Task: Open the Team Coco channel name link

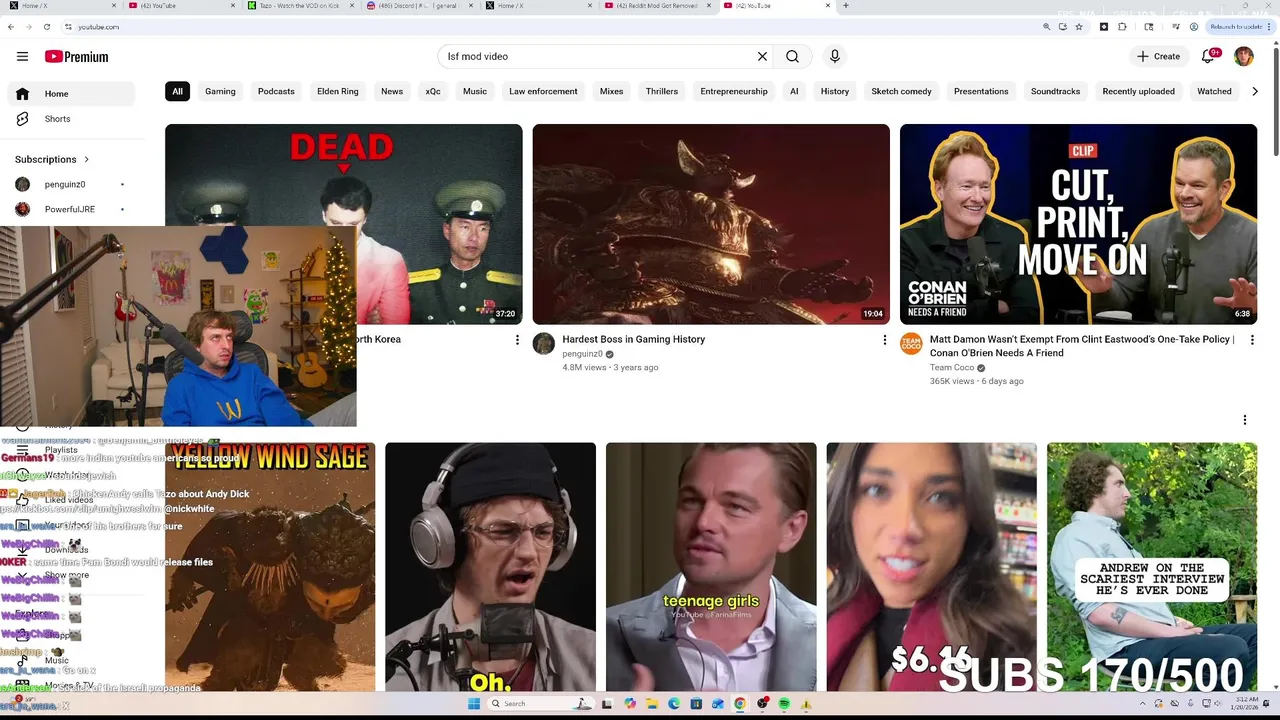Action: click(x=952, y=368)
